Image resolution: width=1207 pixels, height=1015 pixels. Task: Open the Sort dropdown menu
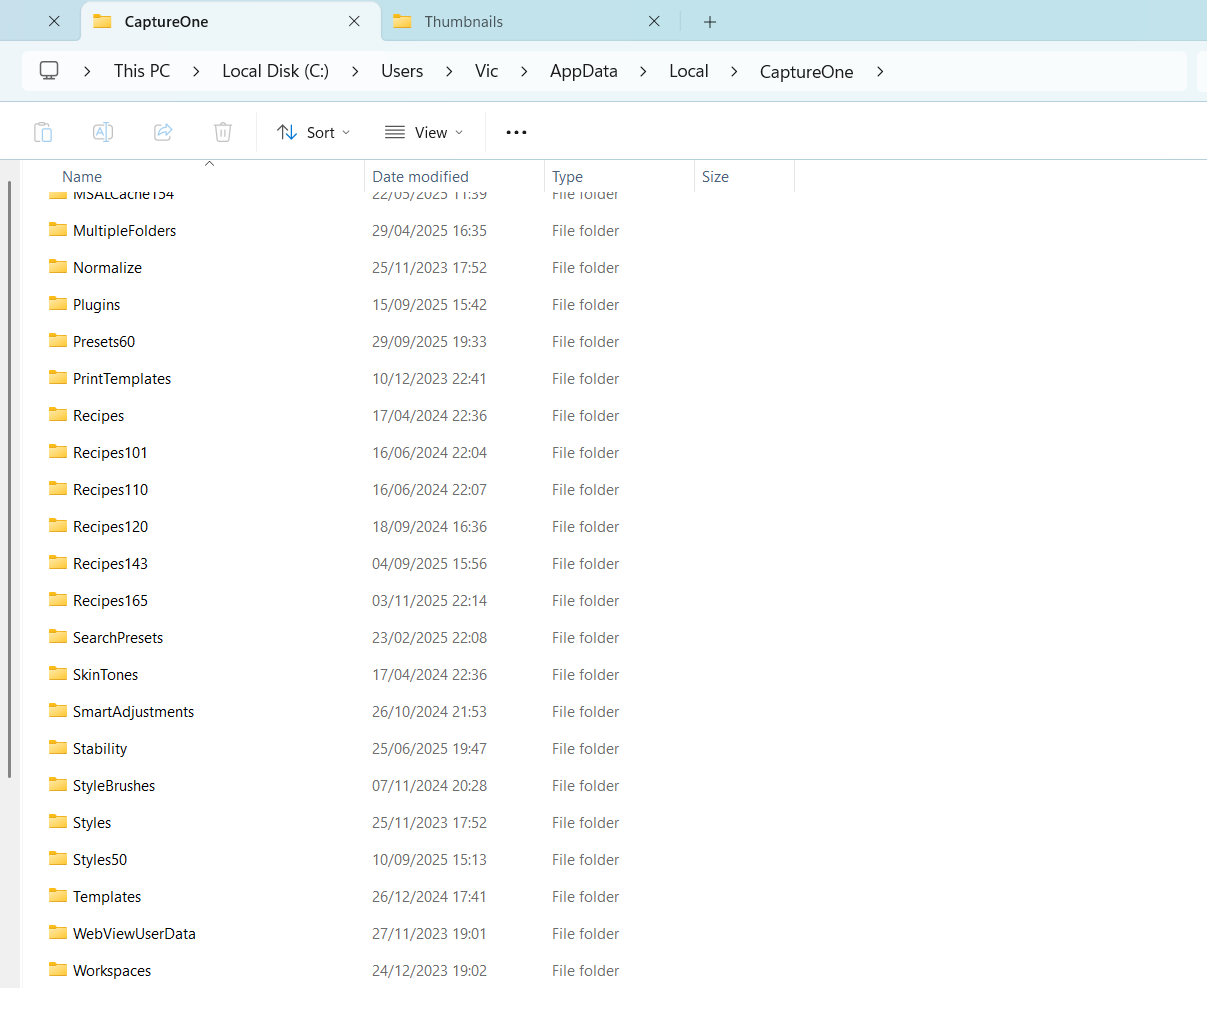314,132
